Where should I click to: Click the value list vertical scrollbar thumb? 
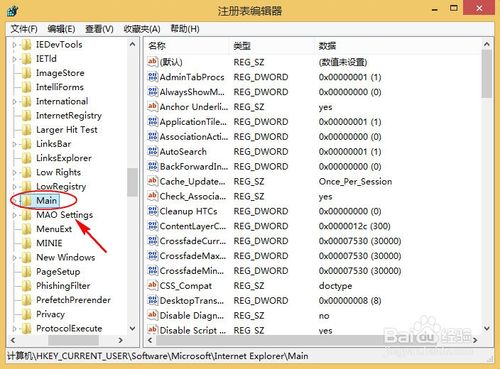click(487, 74)
